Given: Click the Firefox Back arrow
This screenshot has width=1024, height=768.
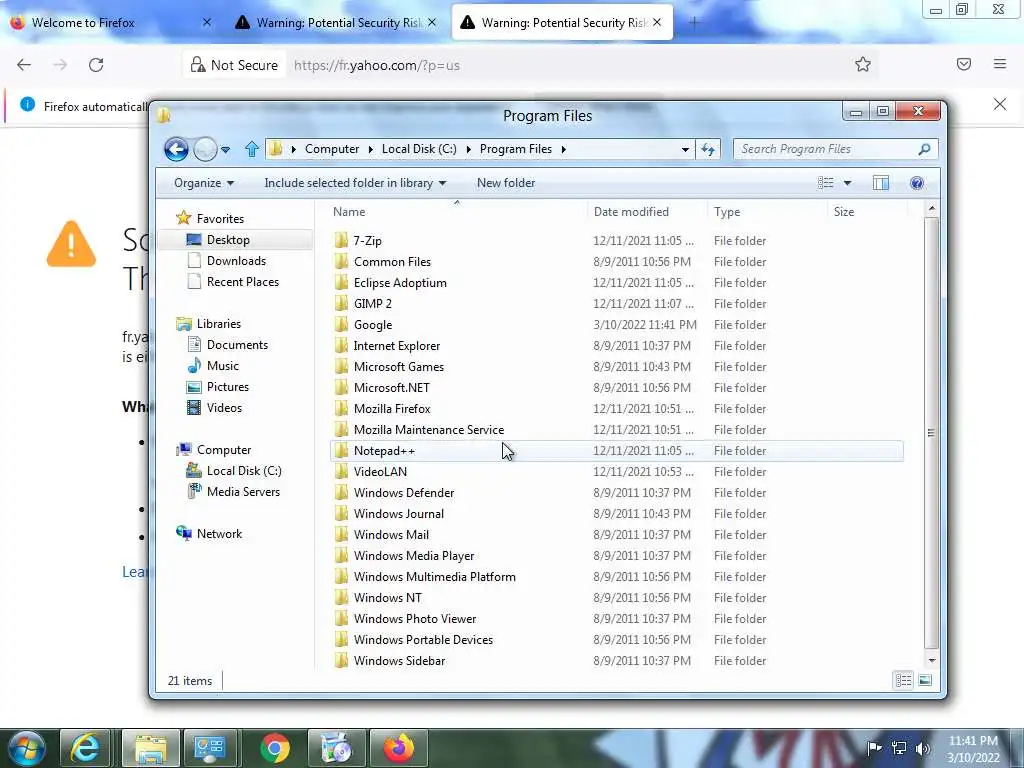Looking at the screenshot, I should tap(24, 65).
